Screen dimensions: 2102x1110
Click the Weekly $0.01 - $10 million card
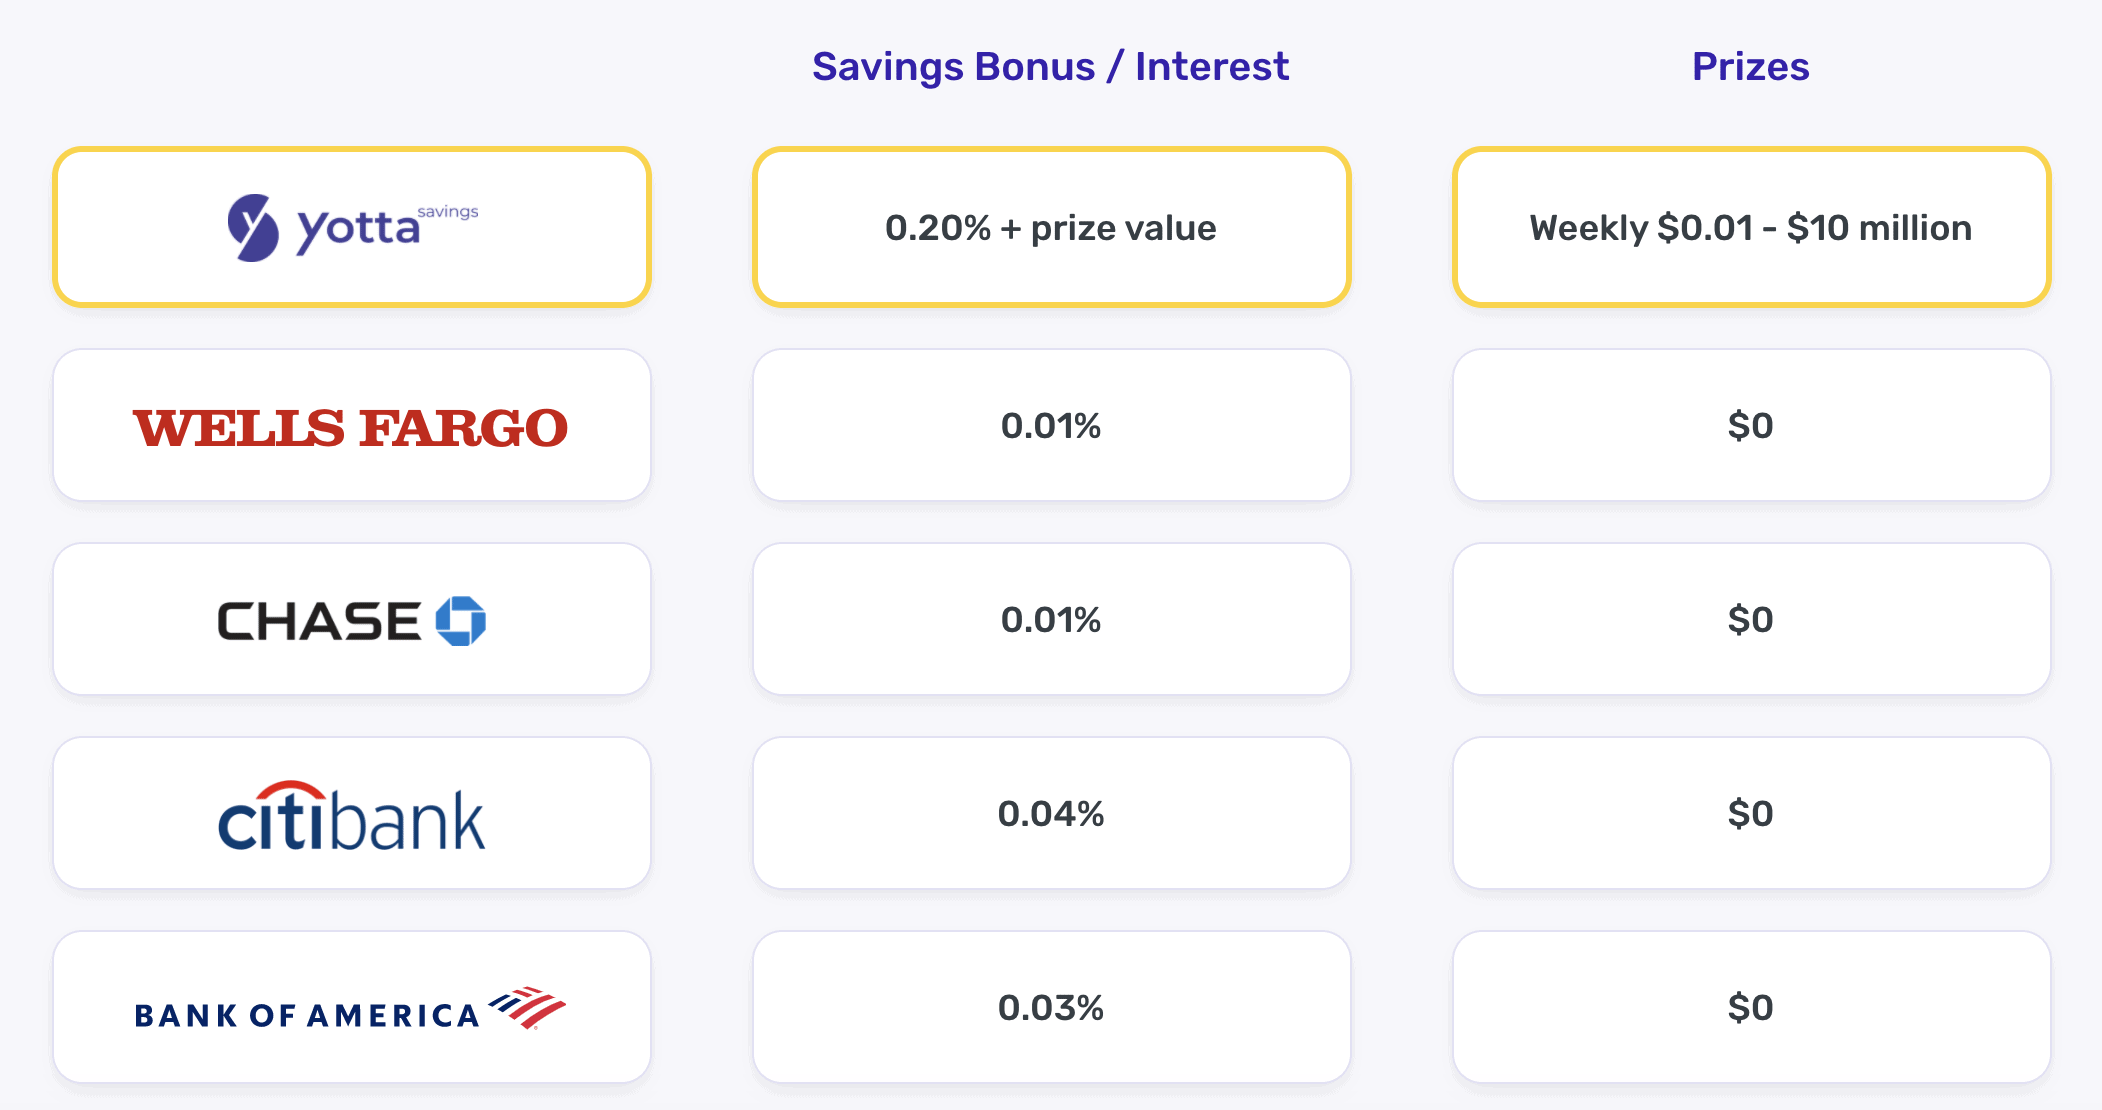(x=1751, y=228)
